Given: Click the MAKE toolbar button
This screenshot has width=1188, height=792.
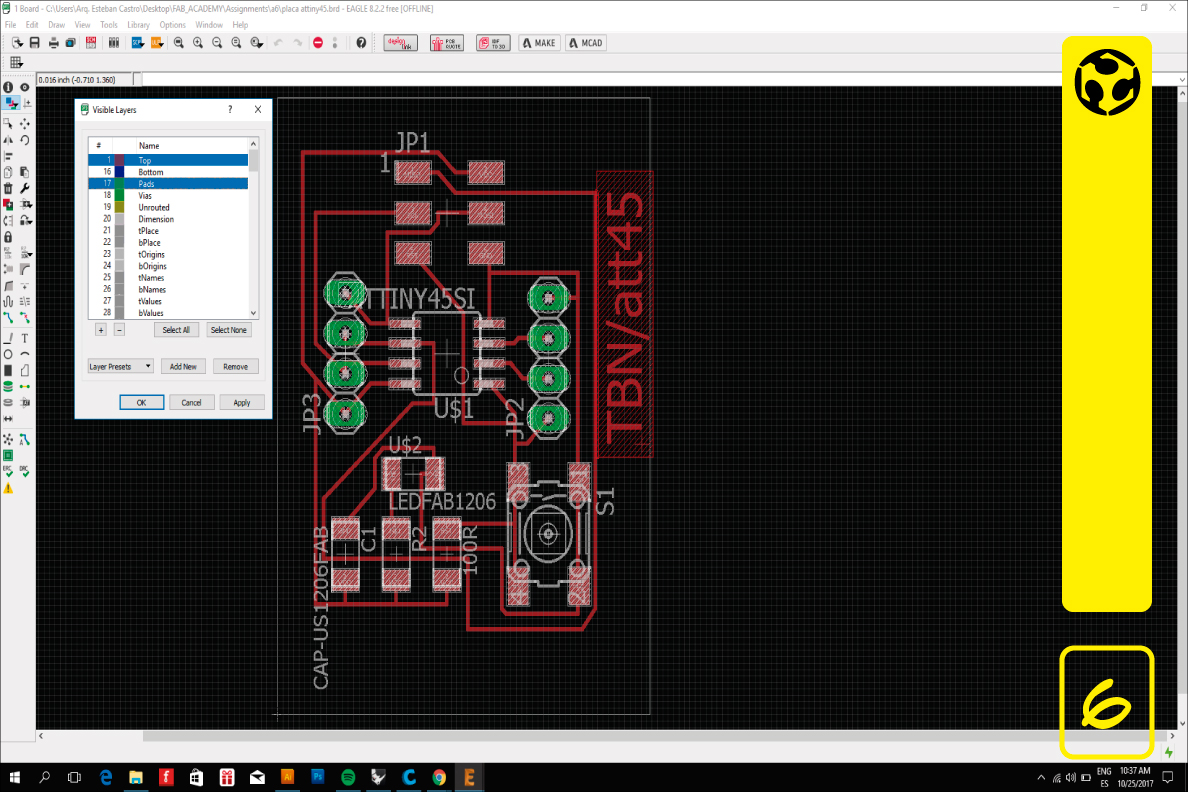Looking at the screenshot, I should [539, 43].
